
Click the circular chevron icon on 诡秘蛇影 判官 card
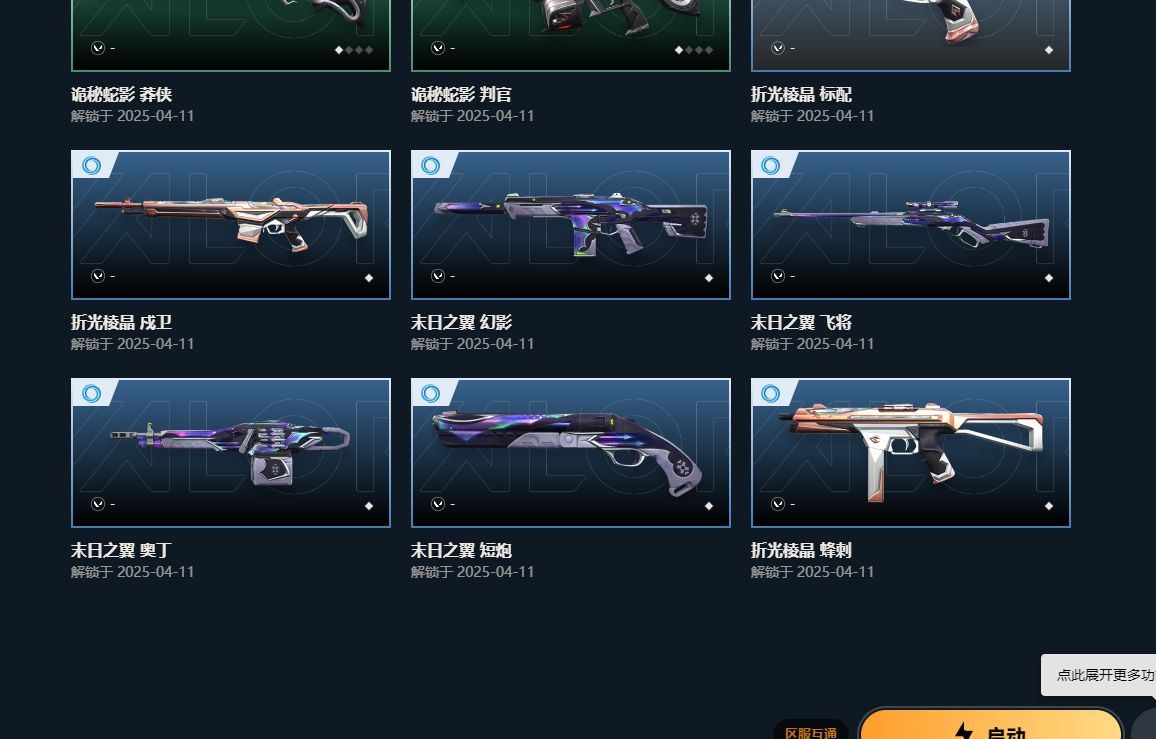pyautogui.click(x=438, y=48)
